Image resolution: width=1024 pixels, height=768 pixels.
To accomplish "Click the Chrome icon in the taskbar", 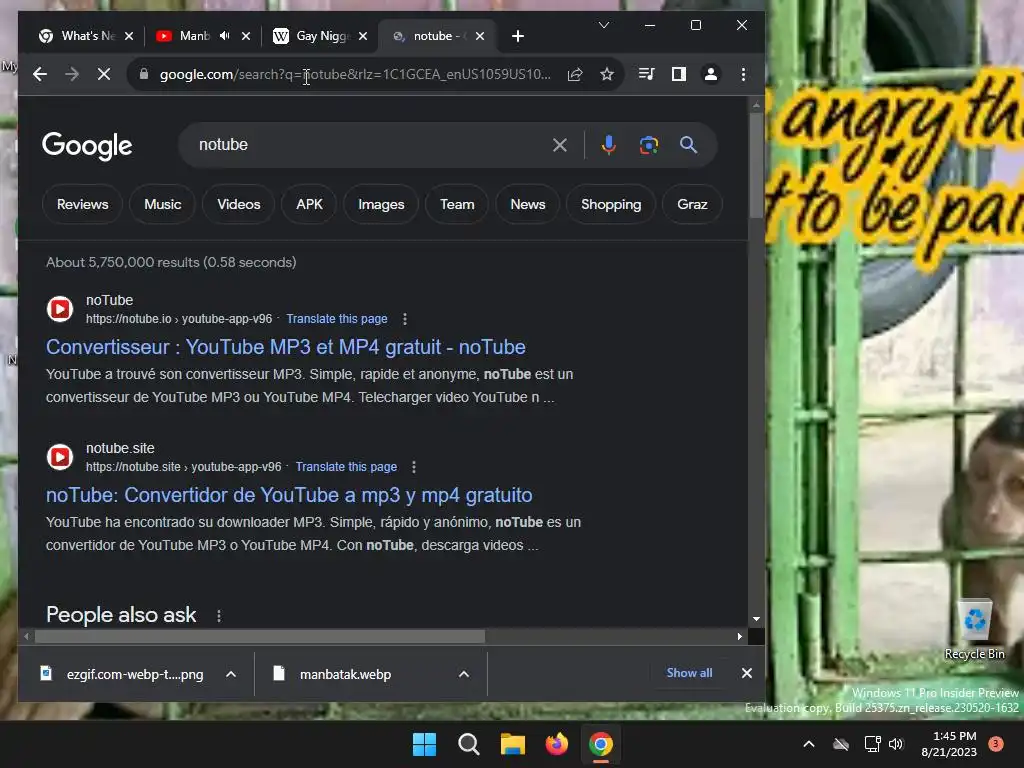I will point(601,744).
